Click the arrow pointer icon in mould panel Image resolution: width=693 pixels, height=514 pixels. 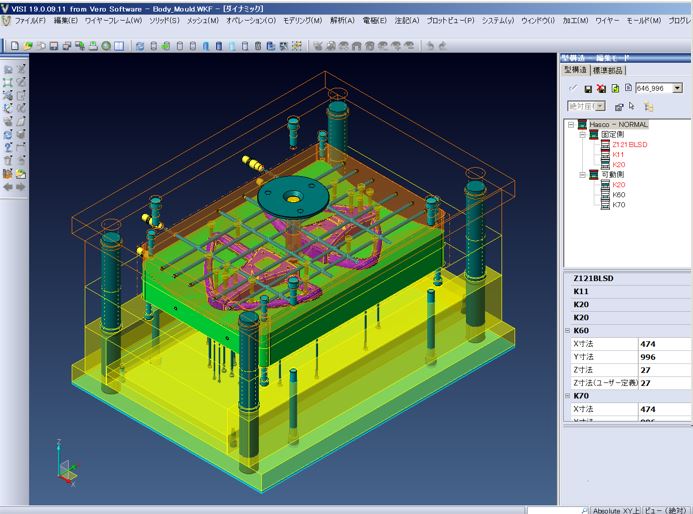tap(633, 105)
